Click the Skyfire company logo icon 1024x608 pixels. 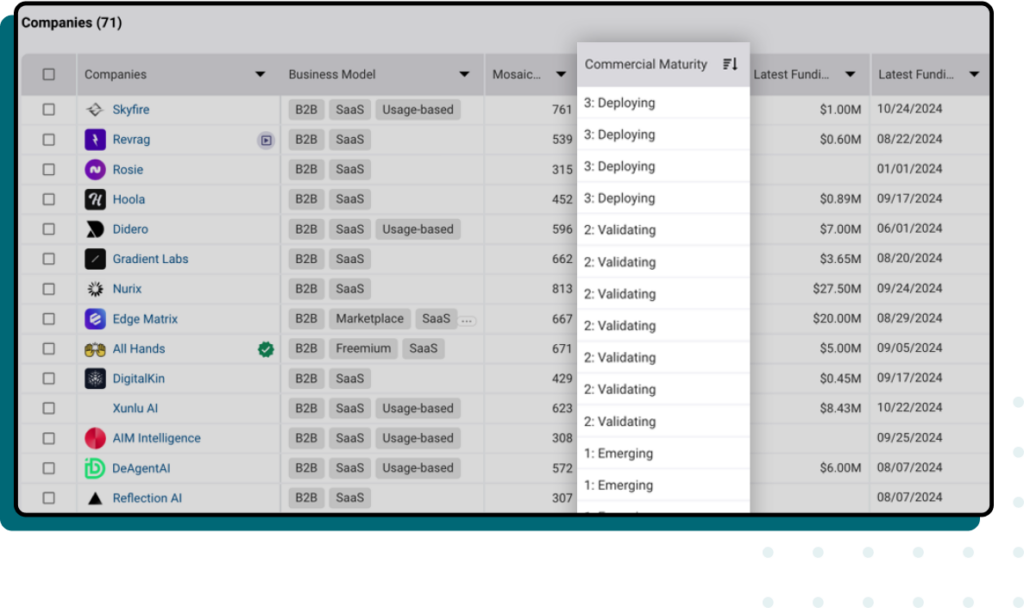95,110
